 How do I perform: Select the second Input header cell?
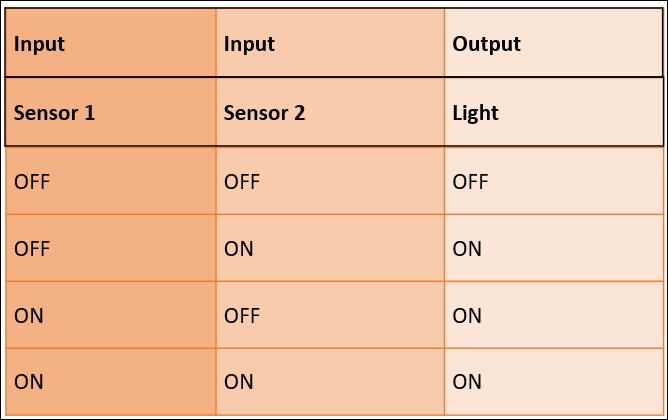click(x=330, y=43)
